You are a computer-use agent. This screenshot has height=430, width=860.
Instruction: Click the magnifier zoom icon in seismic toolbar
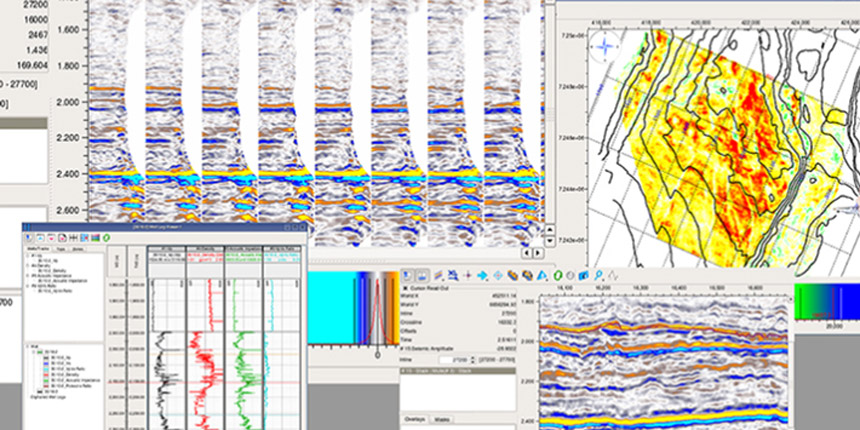[597, 276]
